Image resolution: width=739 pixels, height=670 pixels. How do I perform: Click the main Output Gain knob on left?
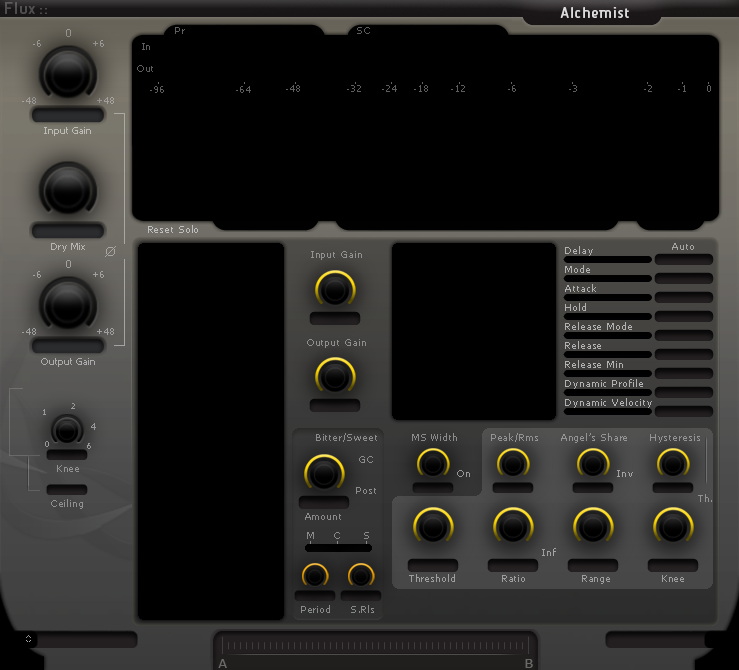68,305
